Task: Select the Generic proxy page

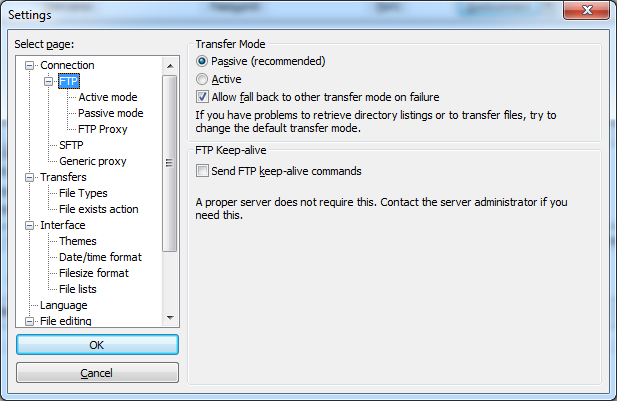Action: click(92, 161)
